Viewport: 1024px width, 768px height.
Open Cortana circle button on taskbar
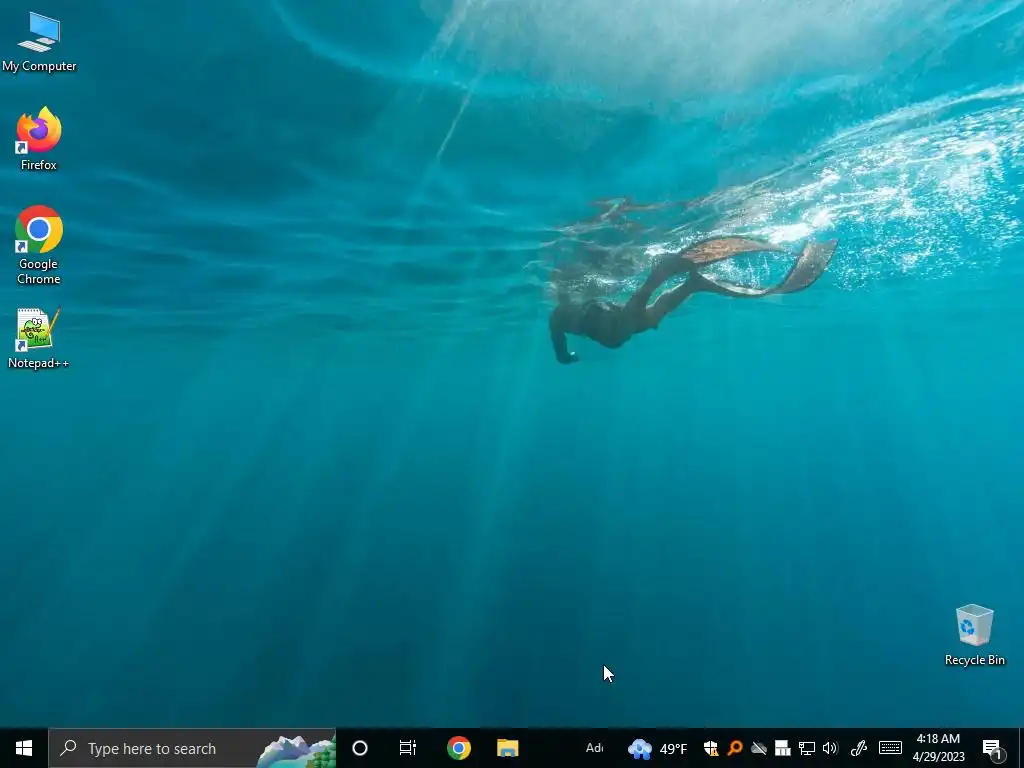tap(360, 748)
